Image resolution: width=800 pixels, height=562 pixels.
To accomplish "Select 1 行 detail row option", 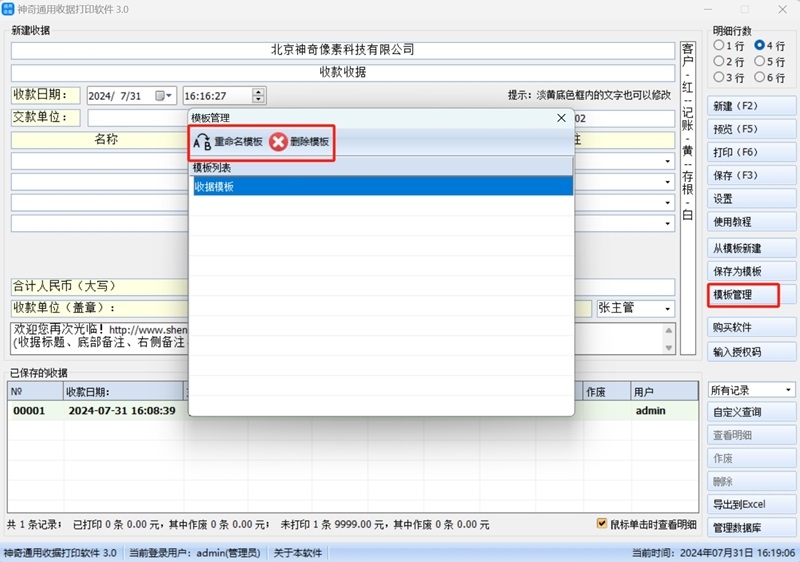I will (x=729, y=45).
